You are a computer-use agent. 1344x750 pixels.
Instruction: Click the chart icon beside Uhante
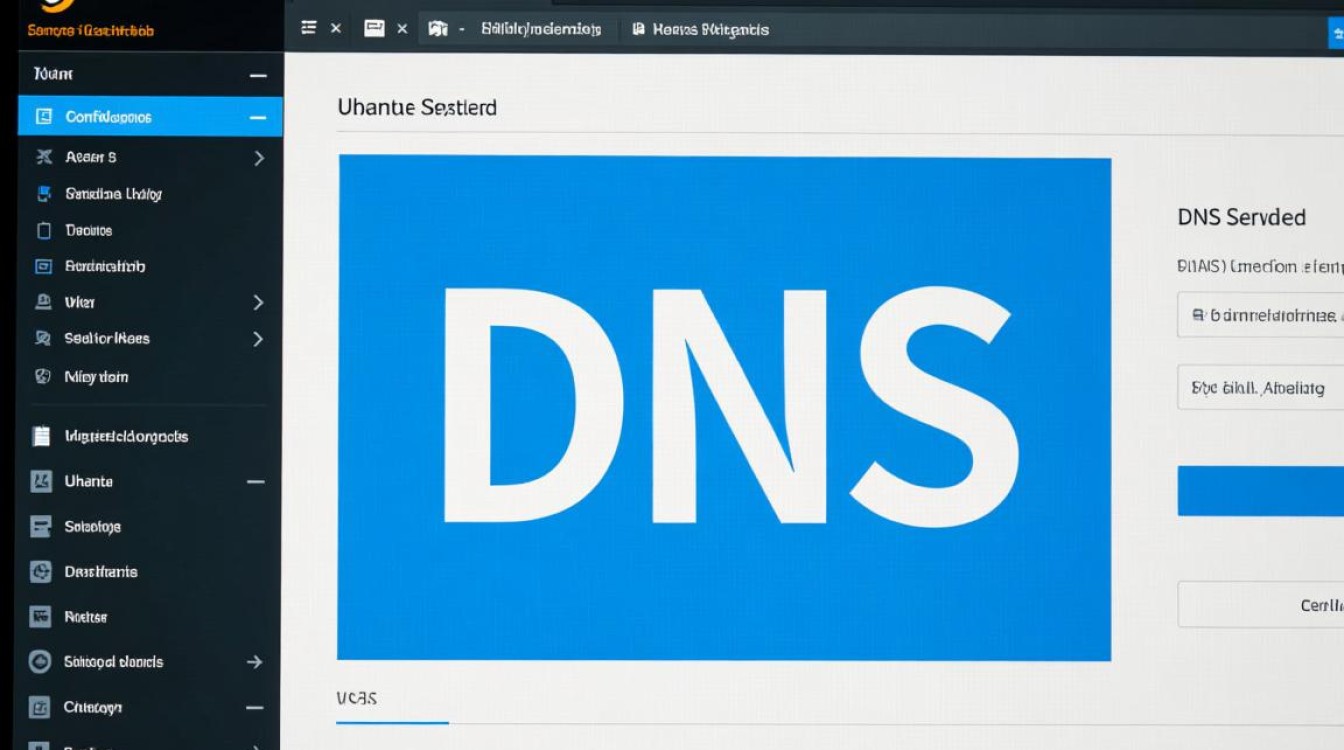tap(41, 481)
